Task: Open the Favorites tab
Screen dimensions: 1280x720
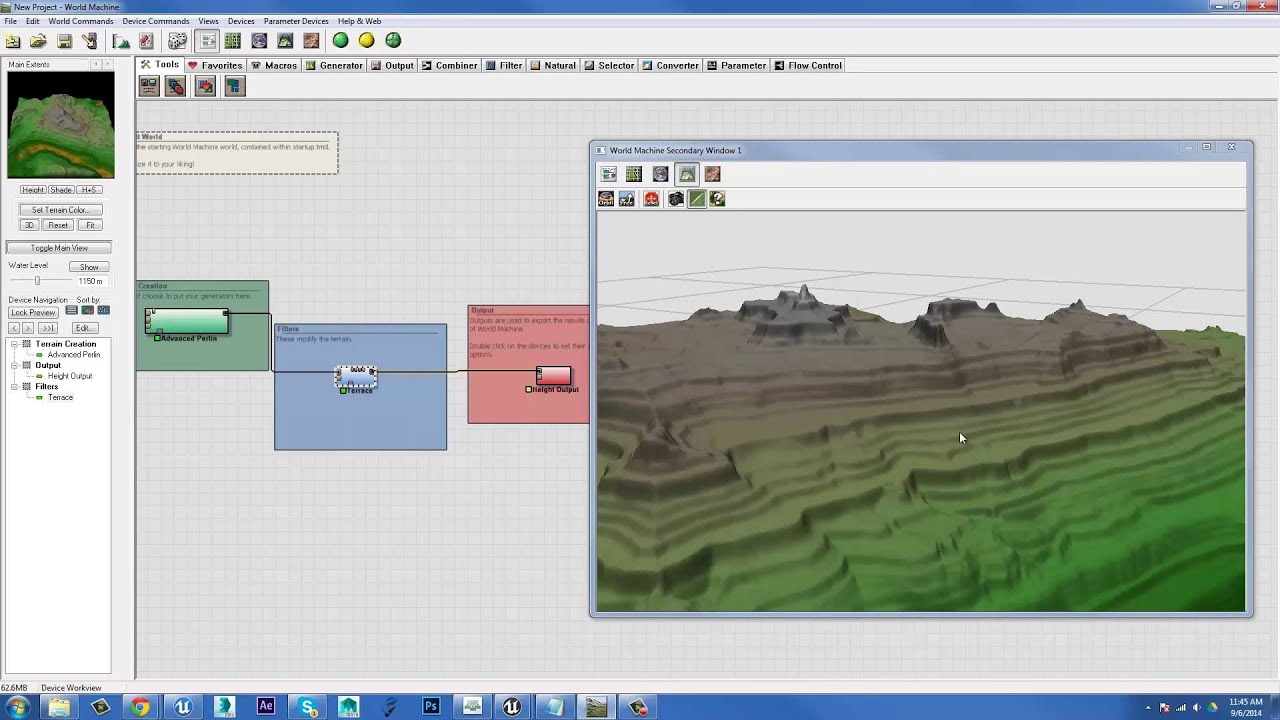Action: coord(215,65)
